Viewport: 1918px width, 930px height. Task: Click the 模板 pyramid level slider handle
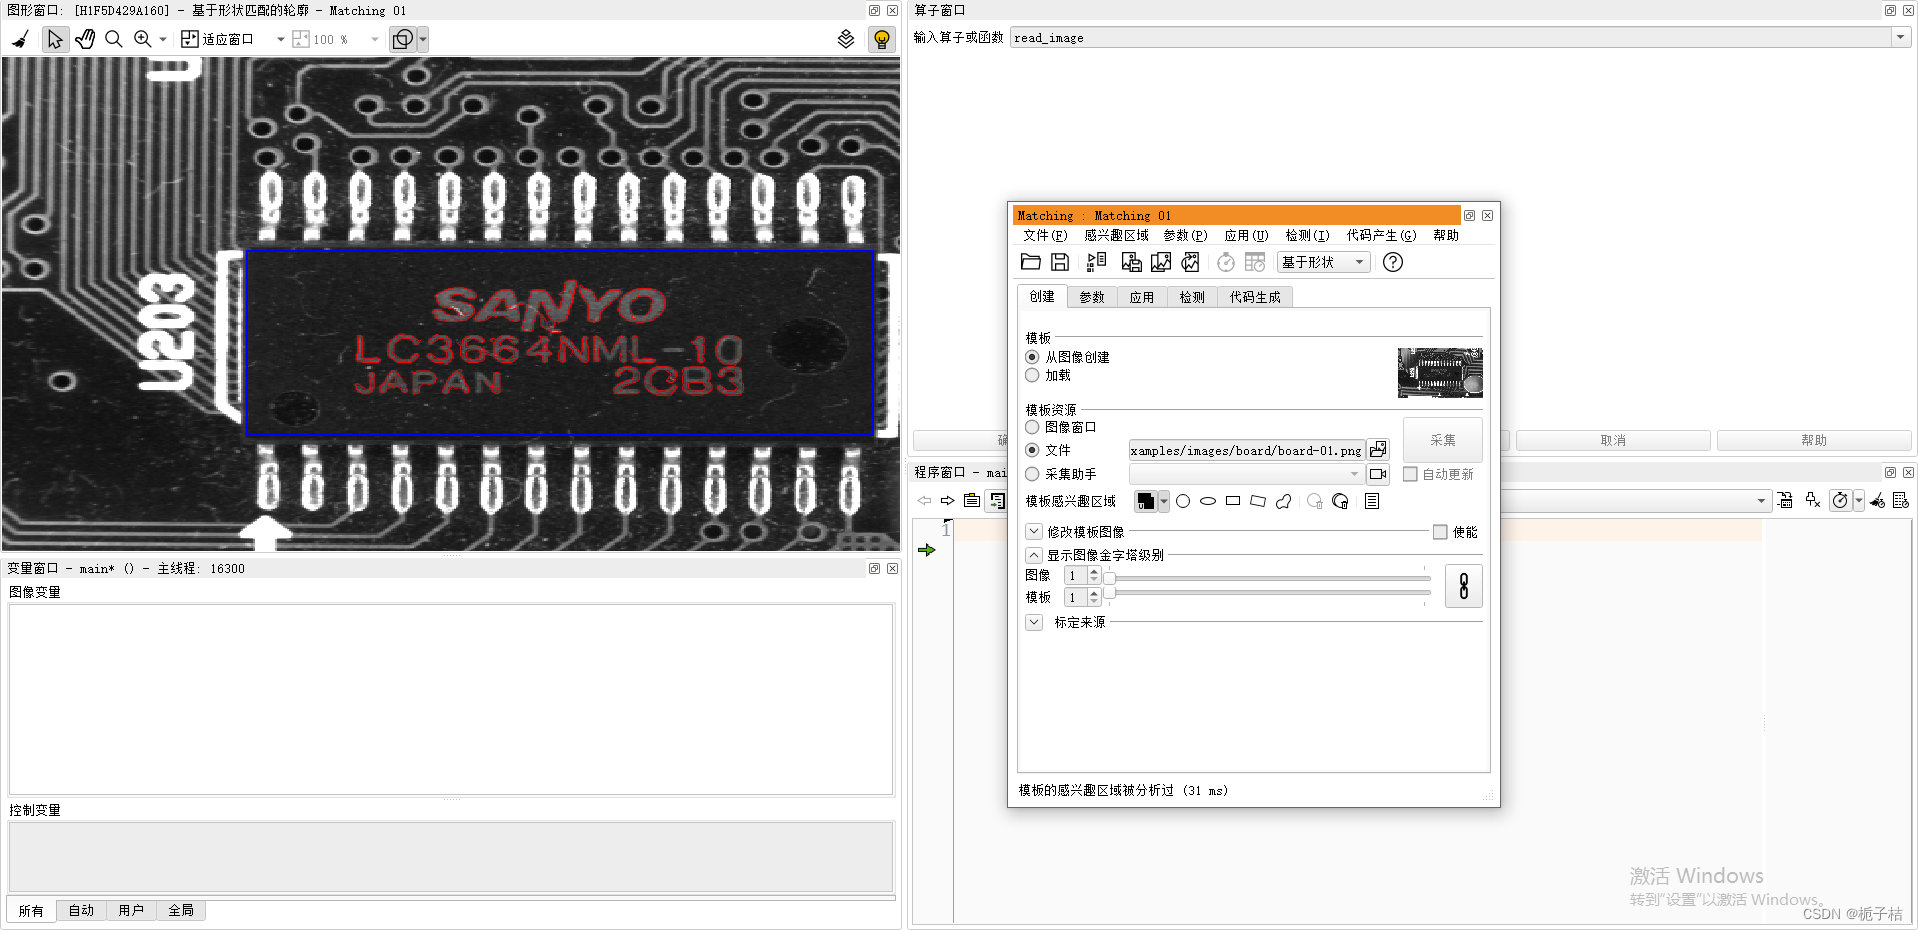point(1109,593)
